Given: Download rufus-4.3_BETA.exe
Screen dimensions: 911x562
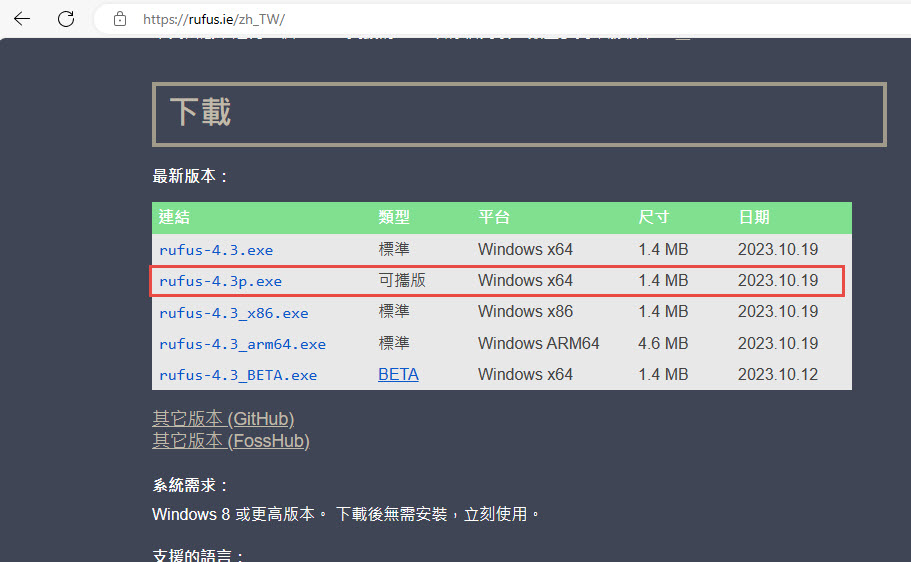Looking at the screenshot, I should click(x=238, y=375).
